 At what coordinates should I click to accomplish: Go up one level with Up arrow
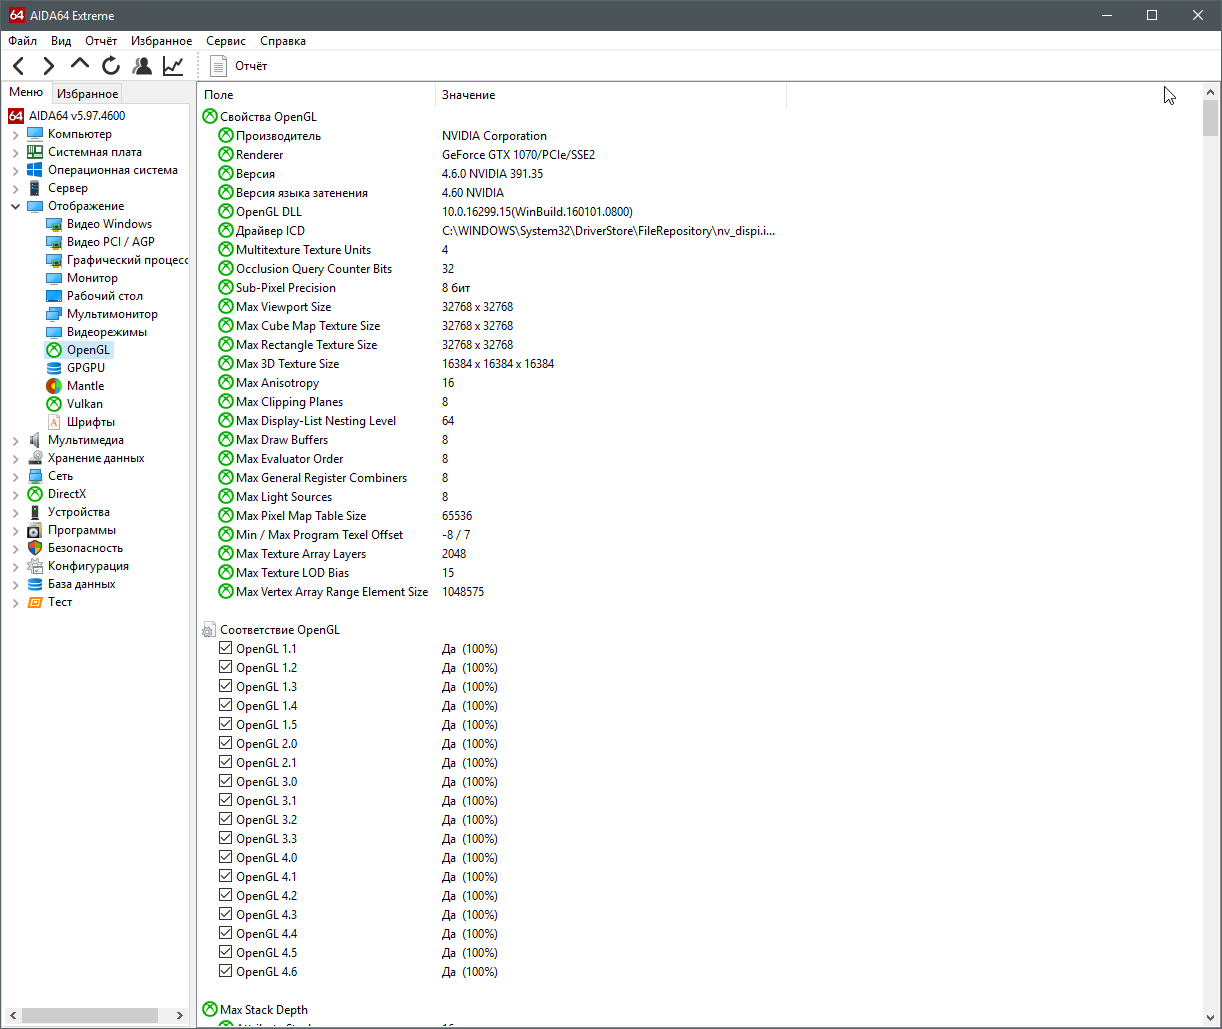point(80,66)
